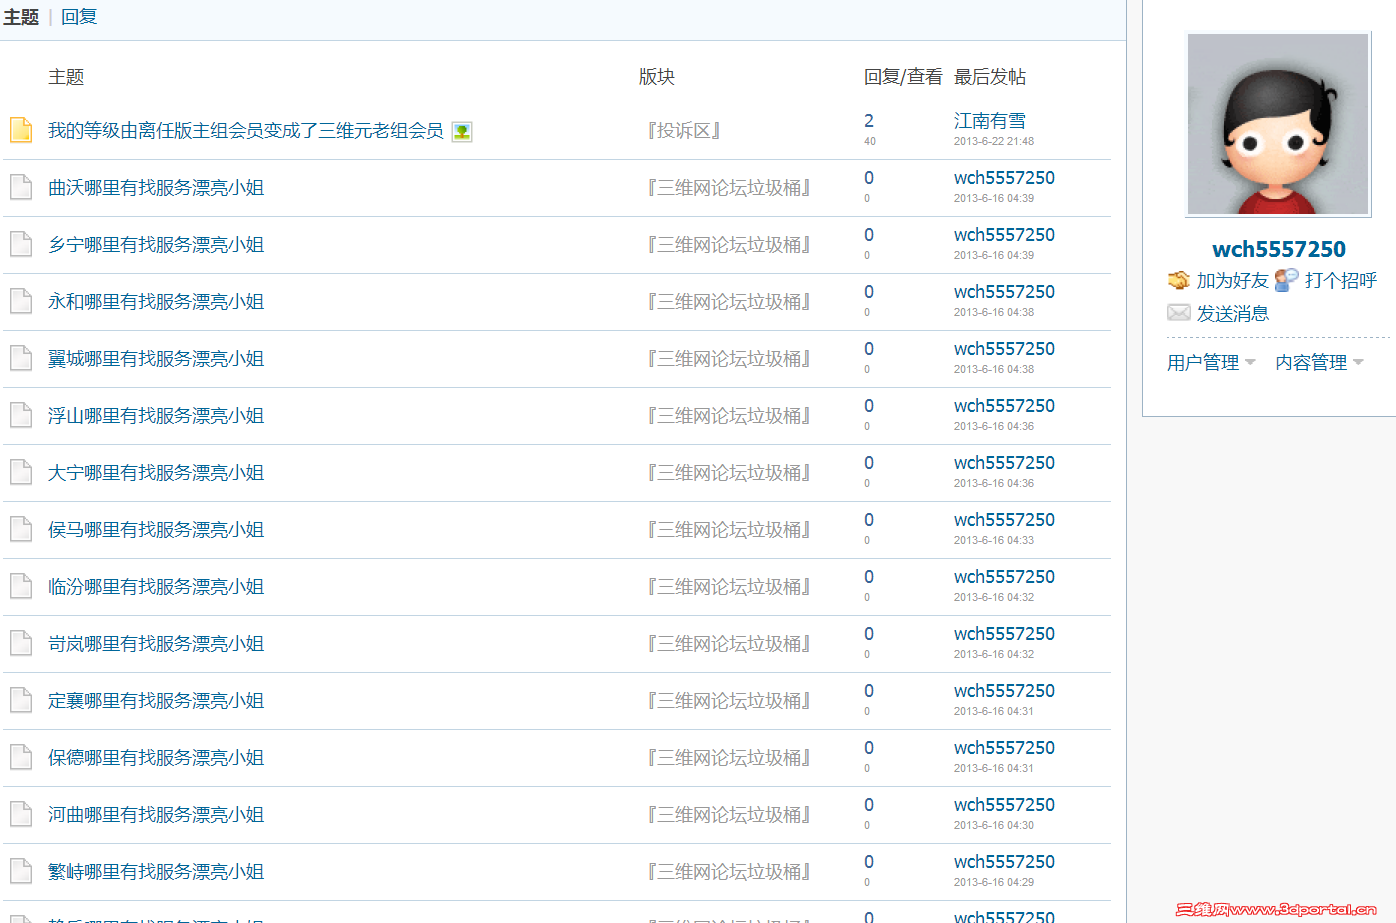Viewport: 1396px width, 923px height.
Task: Click the reply count 2 of the first thread
Action: click(868, 120)
